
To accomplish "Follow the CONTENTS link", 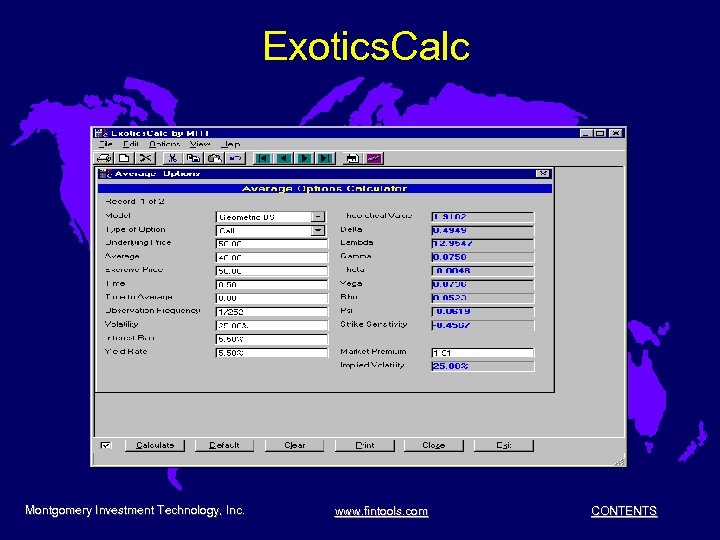I will tap(624, 511).
